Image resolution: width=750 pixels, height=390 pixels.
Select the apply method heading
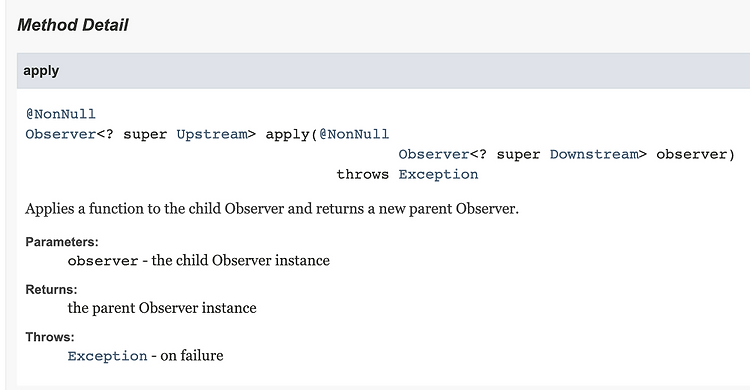(41, 71)
